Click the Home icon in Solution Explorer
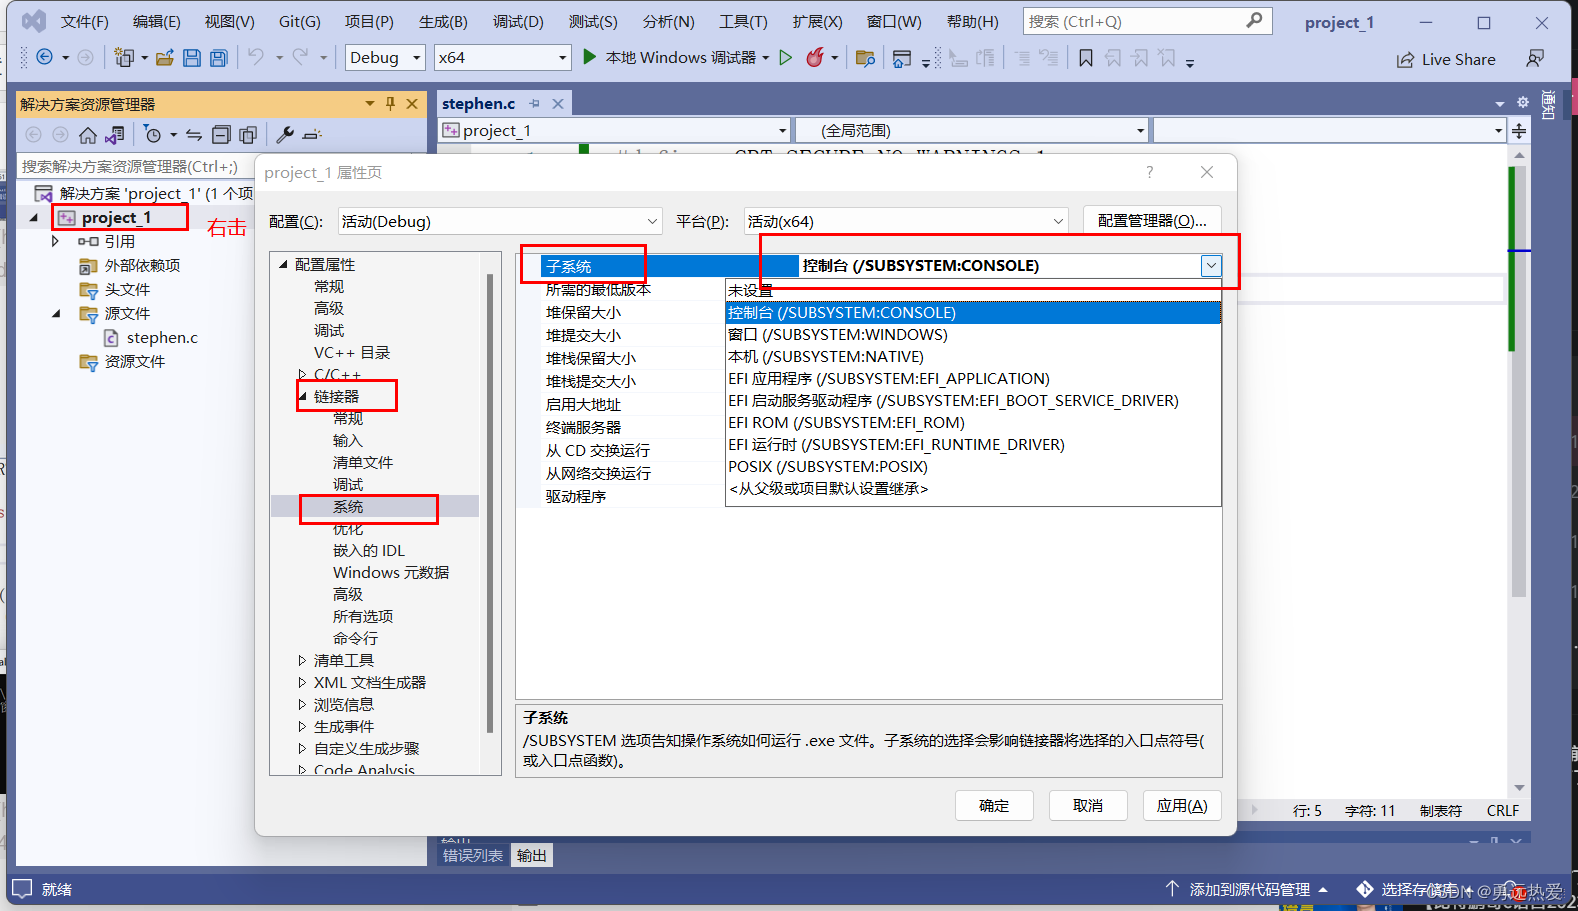1578x911 pixels. click(x=88, y=135)
